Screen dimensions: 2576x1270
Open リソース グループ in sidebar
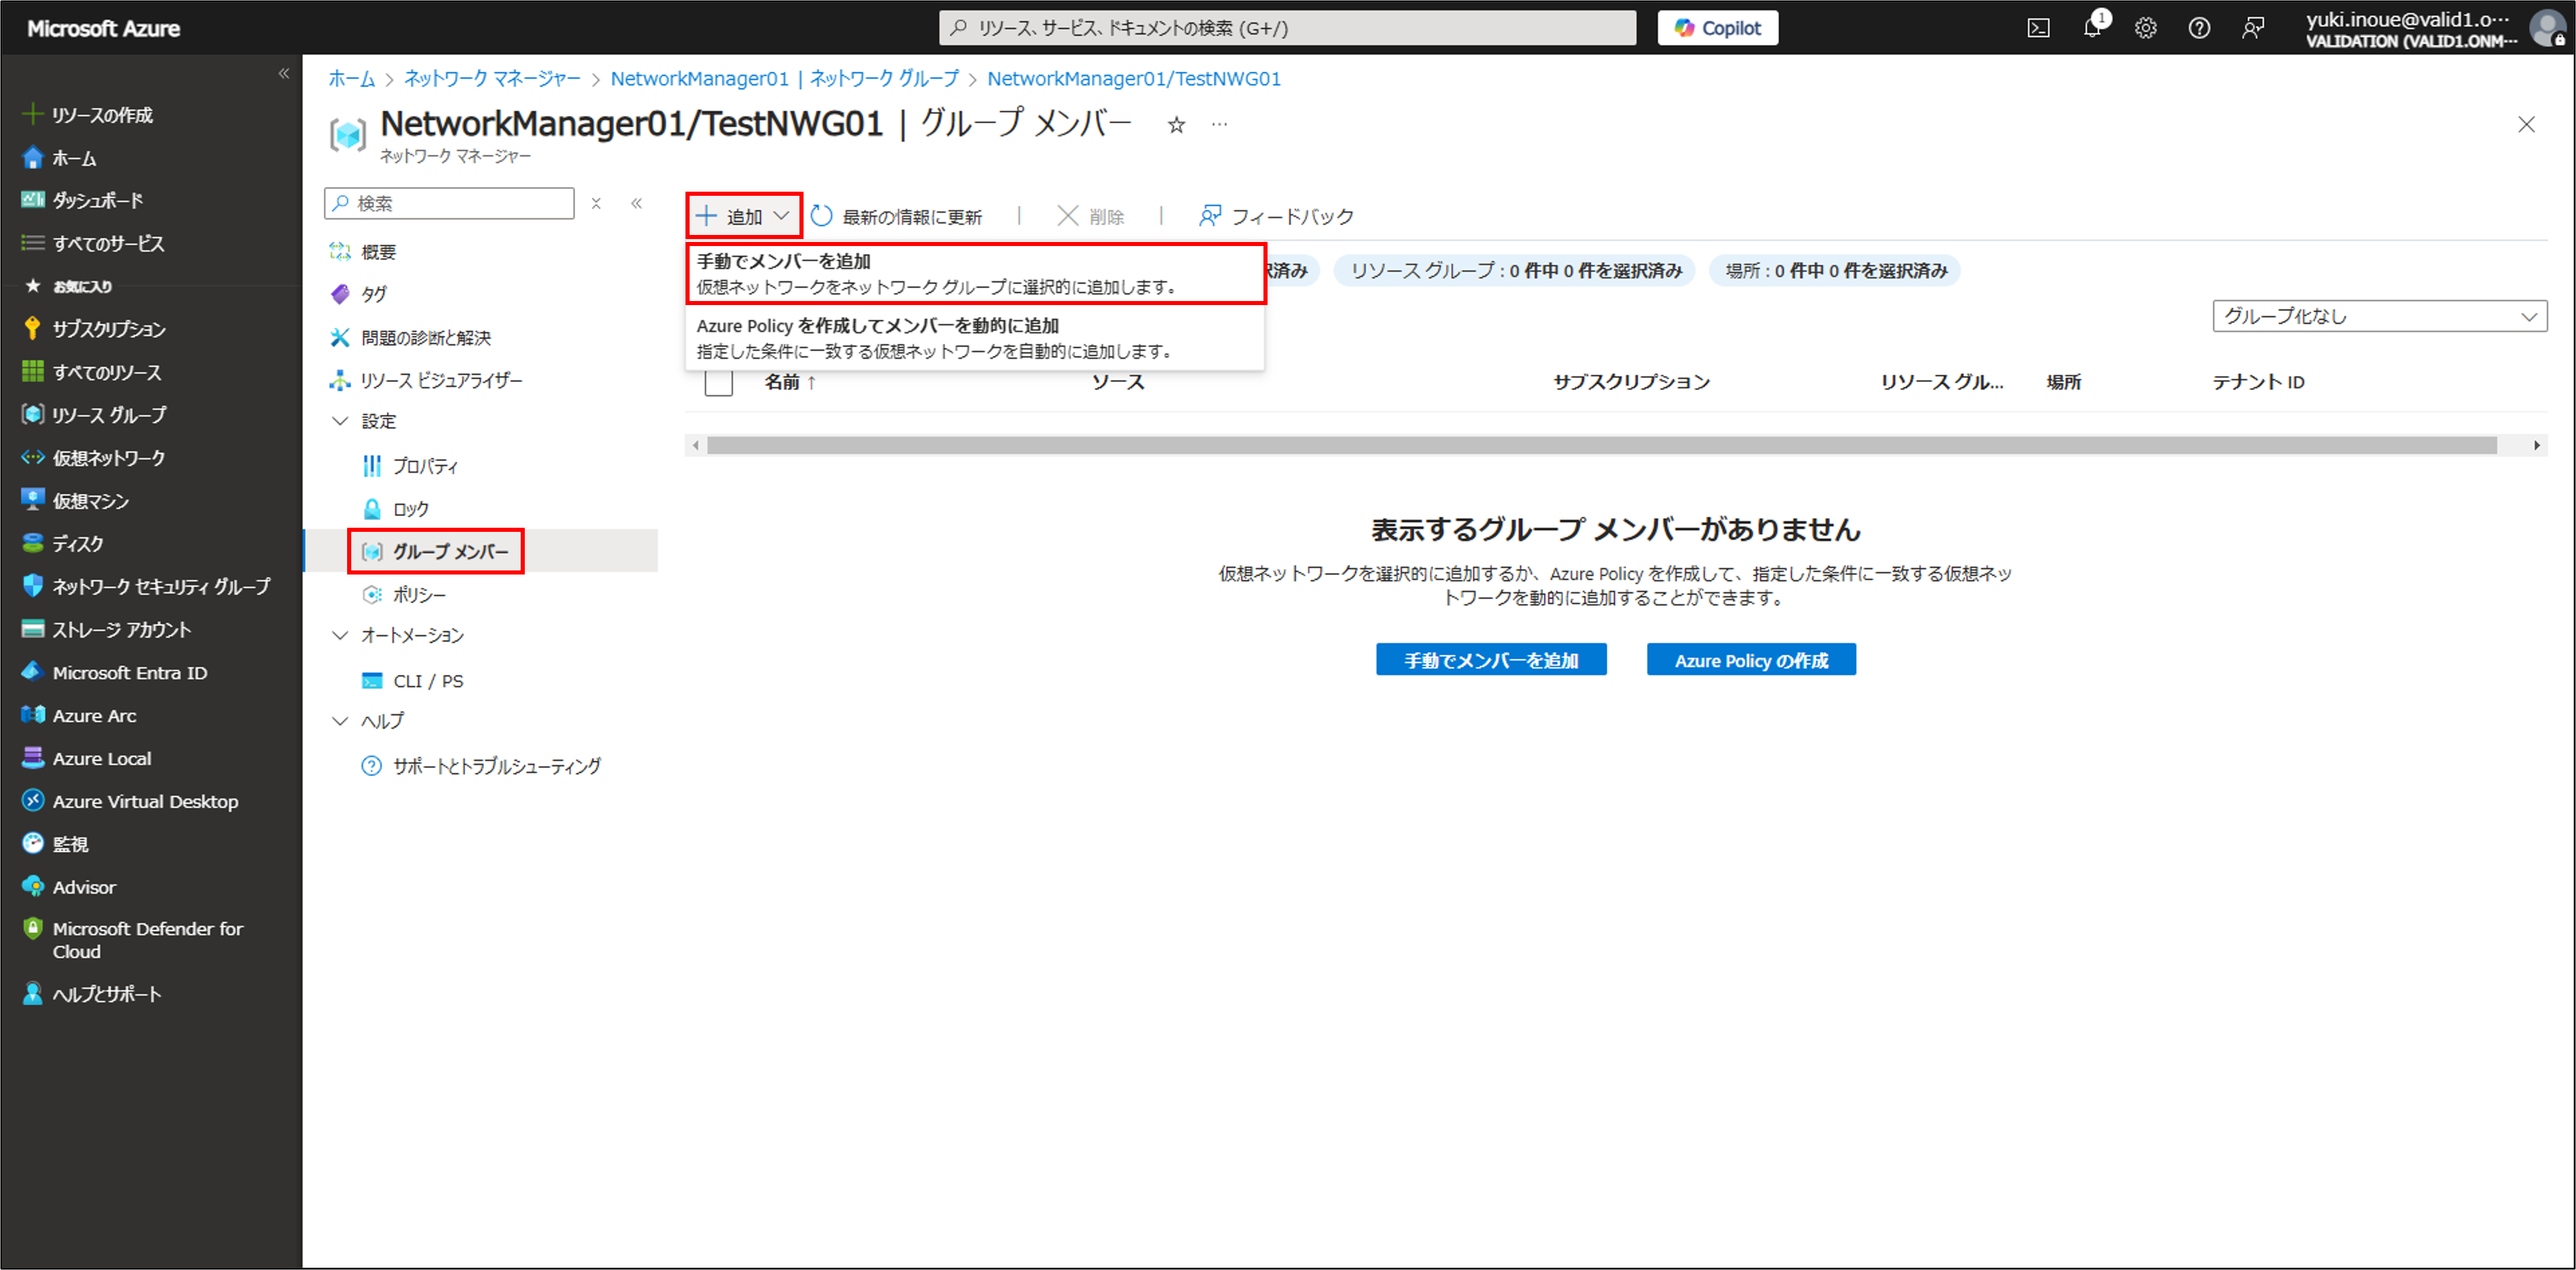[94, 415]
